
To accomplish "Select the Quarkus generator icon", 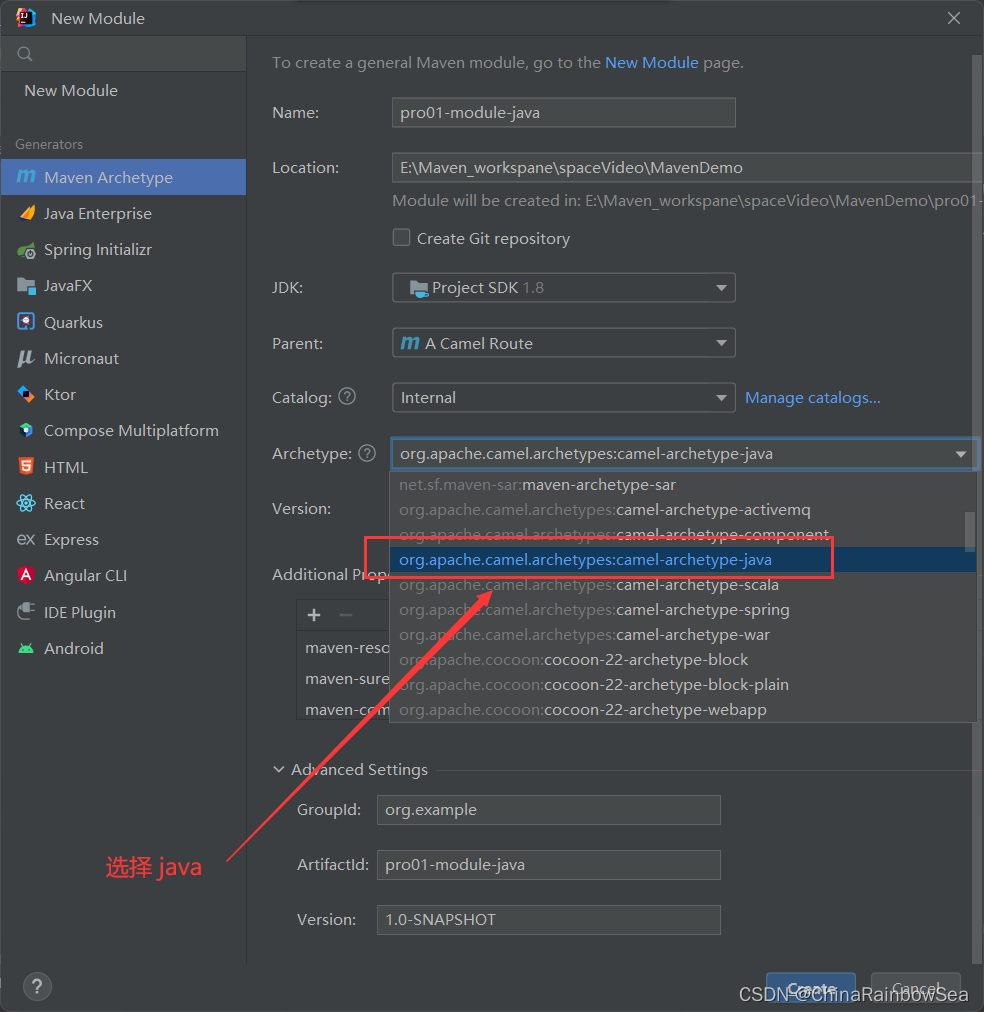I will tap(26, 321).
